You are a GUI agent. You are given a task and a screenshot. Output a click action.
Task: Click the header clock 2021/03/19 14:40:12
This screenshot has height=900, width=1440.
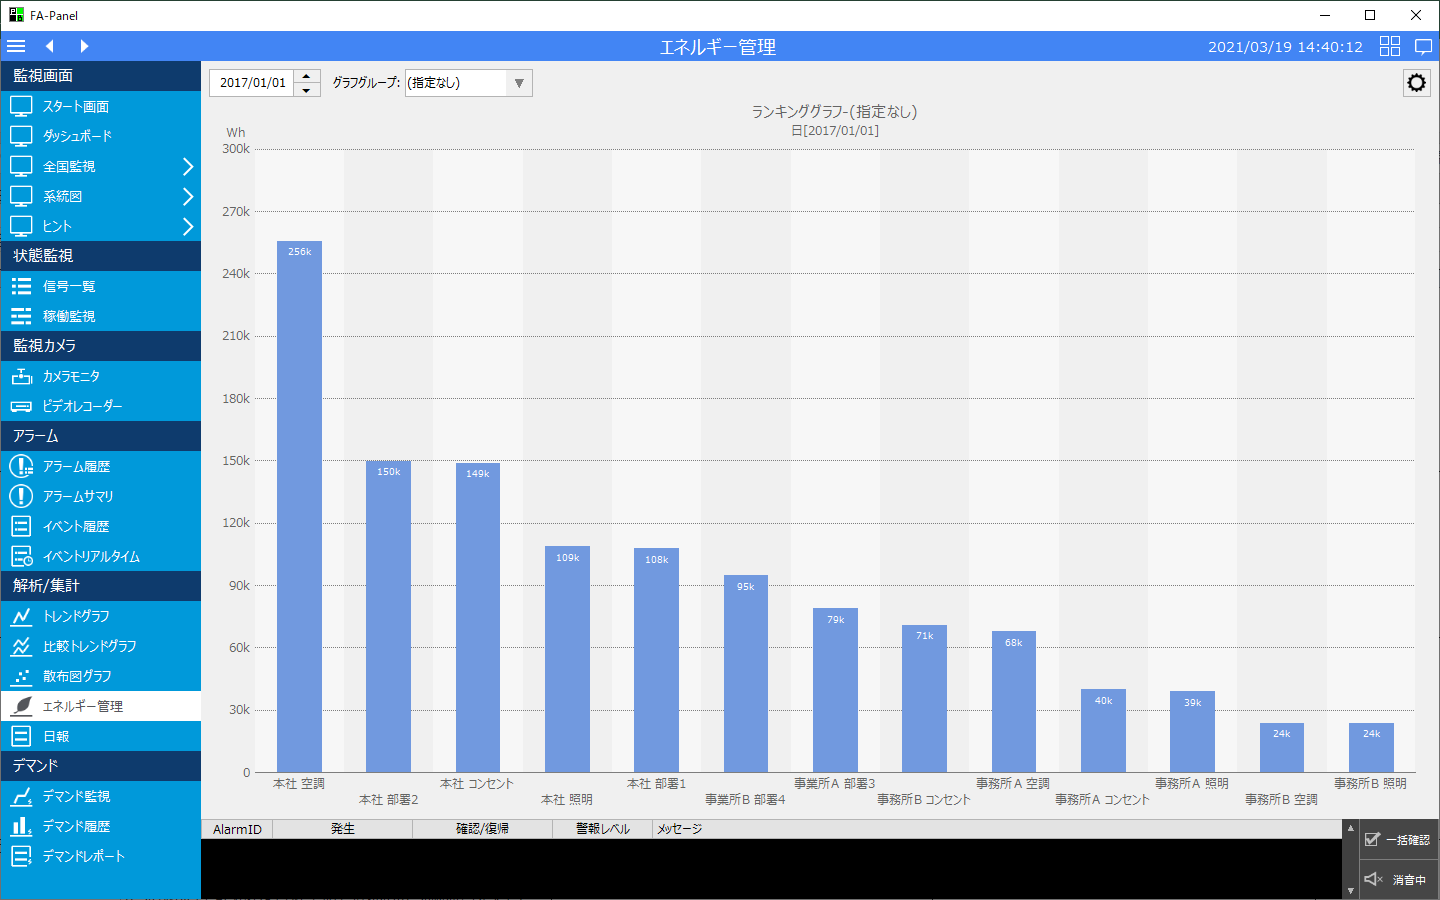coord(1285,47)
